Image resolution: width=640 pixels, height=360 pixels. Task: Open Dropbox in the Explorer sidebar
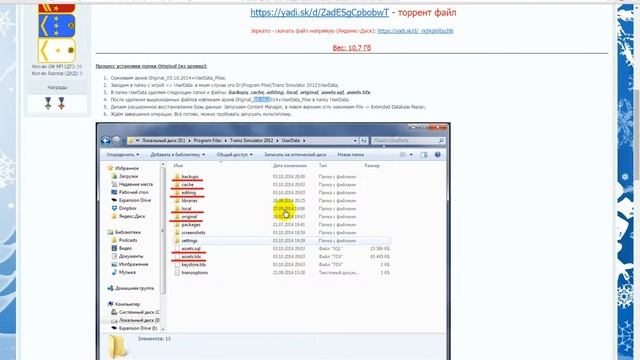[x=124, y=208]
